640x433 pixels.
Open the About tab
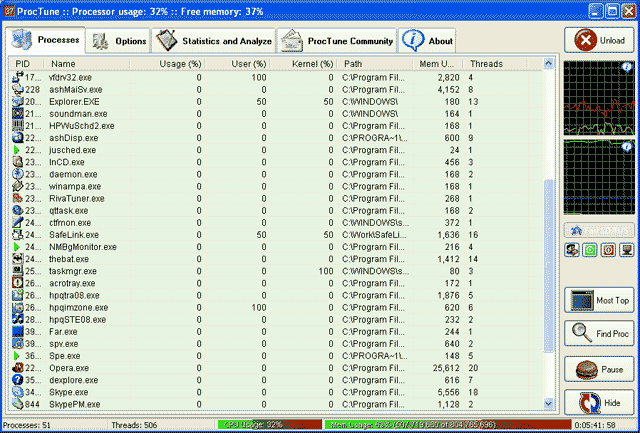[x=428, y=40]
